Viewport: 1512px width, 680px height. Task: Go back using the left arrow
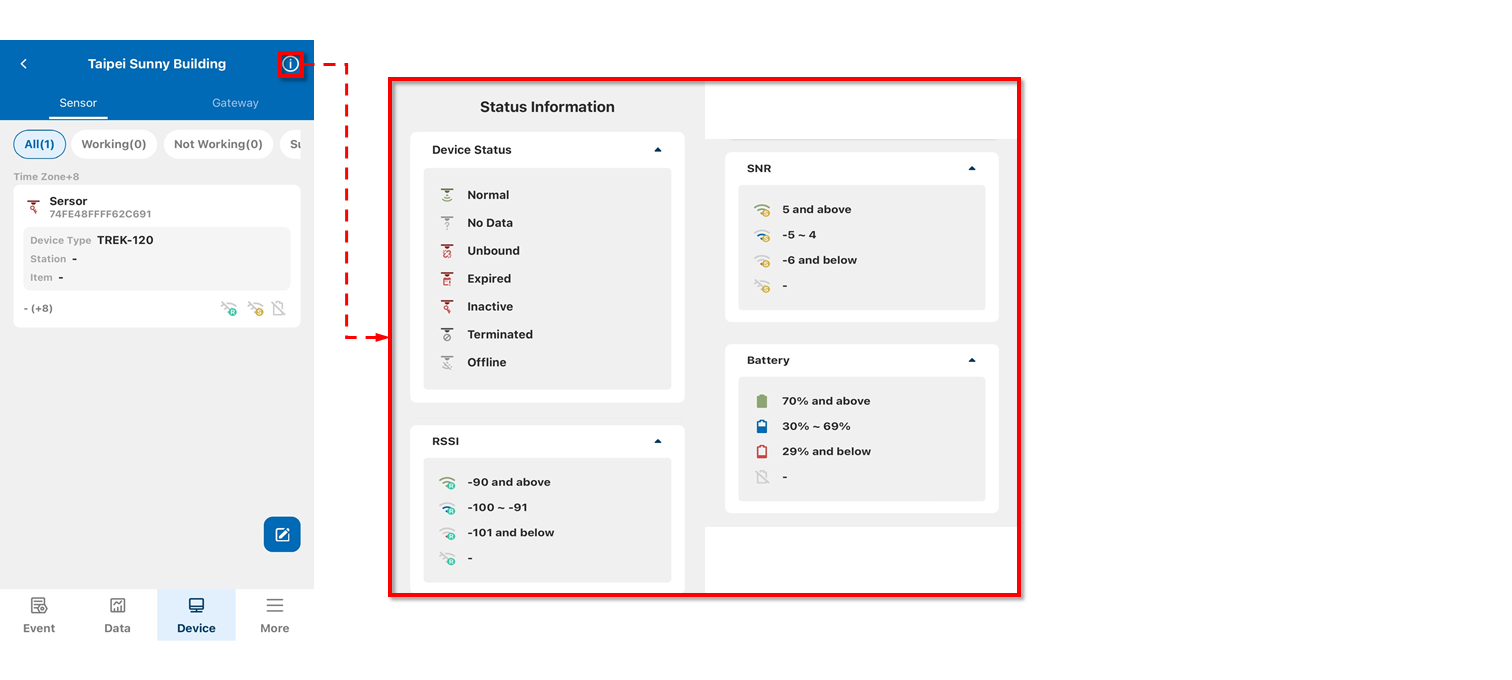24,64
